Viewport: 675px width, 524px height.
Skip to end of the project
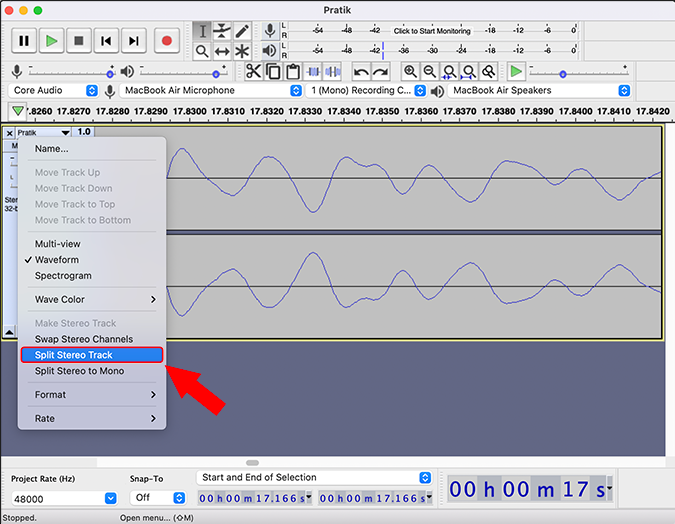pos(134,41)
